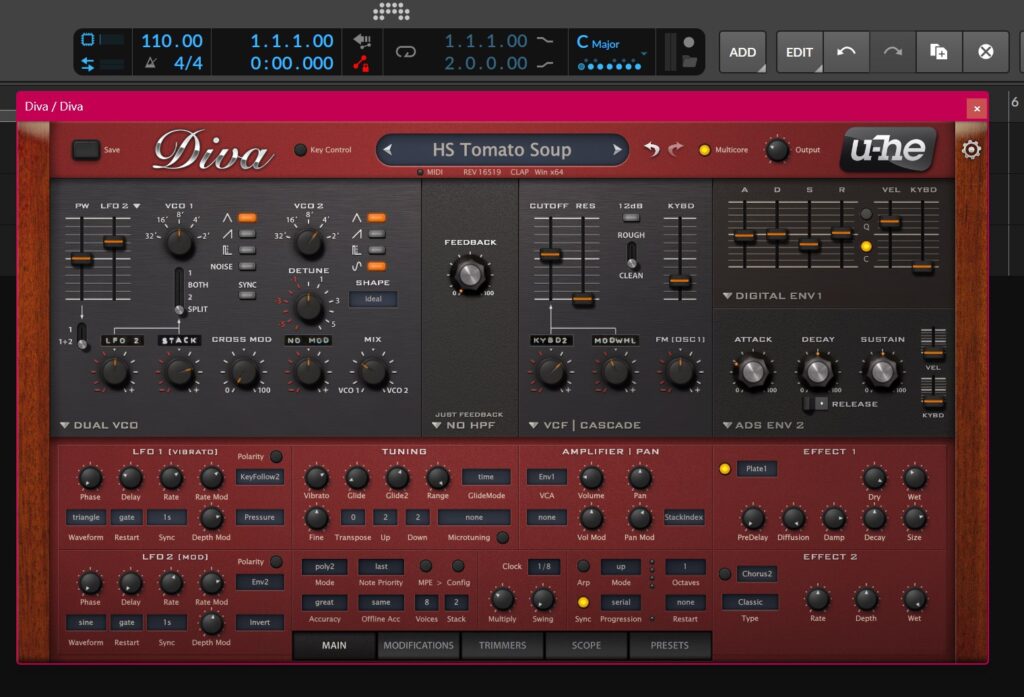The image size is (1024, 697).
Task: Click the next preset arrow
Action: 616,150
